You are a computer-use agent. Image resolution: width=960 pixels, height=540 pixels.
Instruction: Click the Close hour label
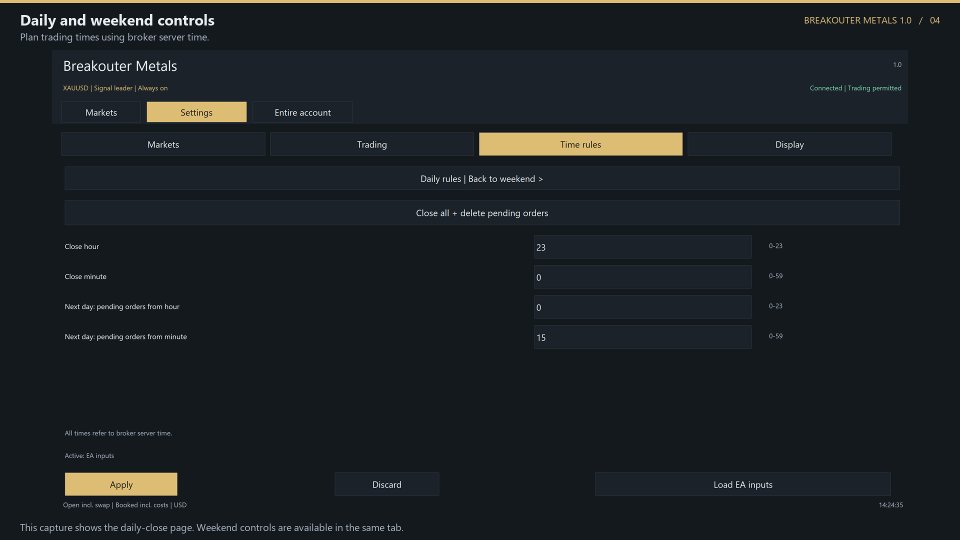coord(81,246)
